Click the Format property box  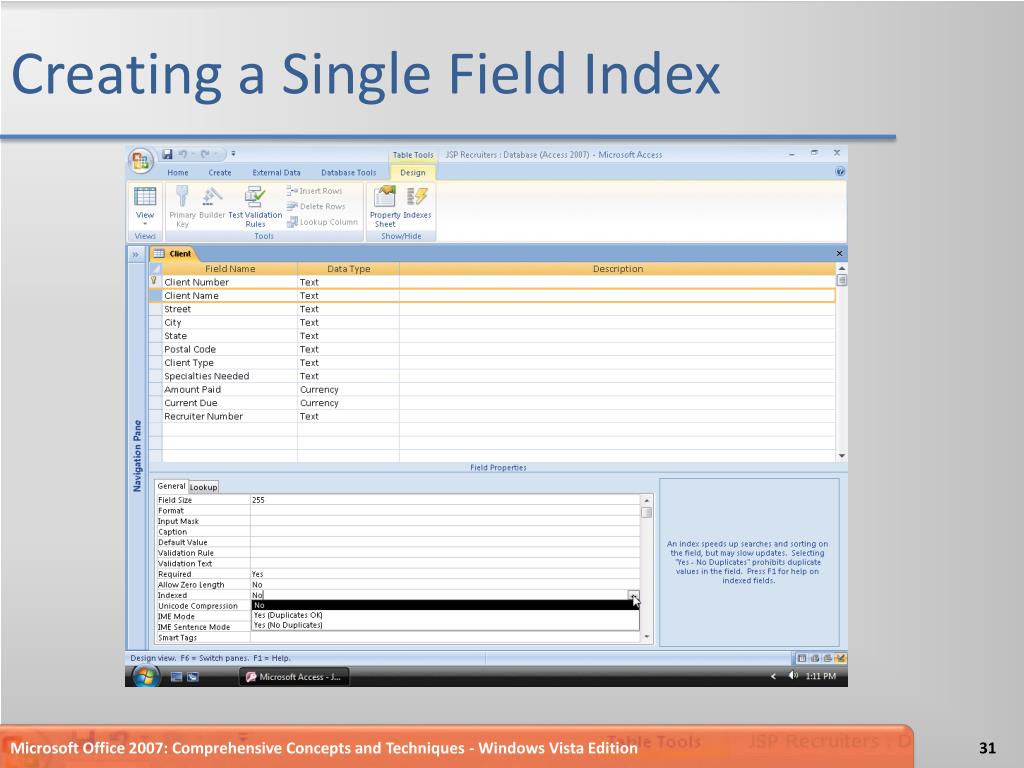(x=445, y=511)
